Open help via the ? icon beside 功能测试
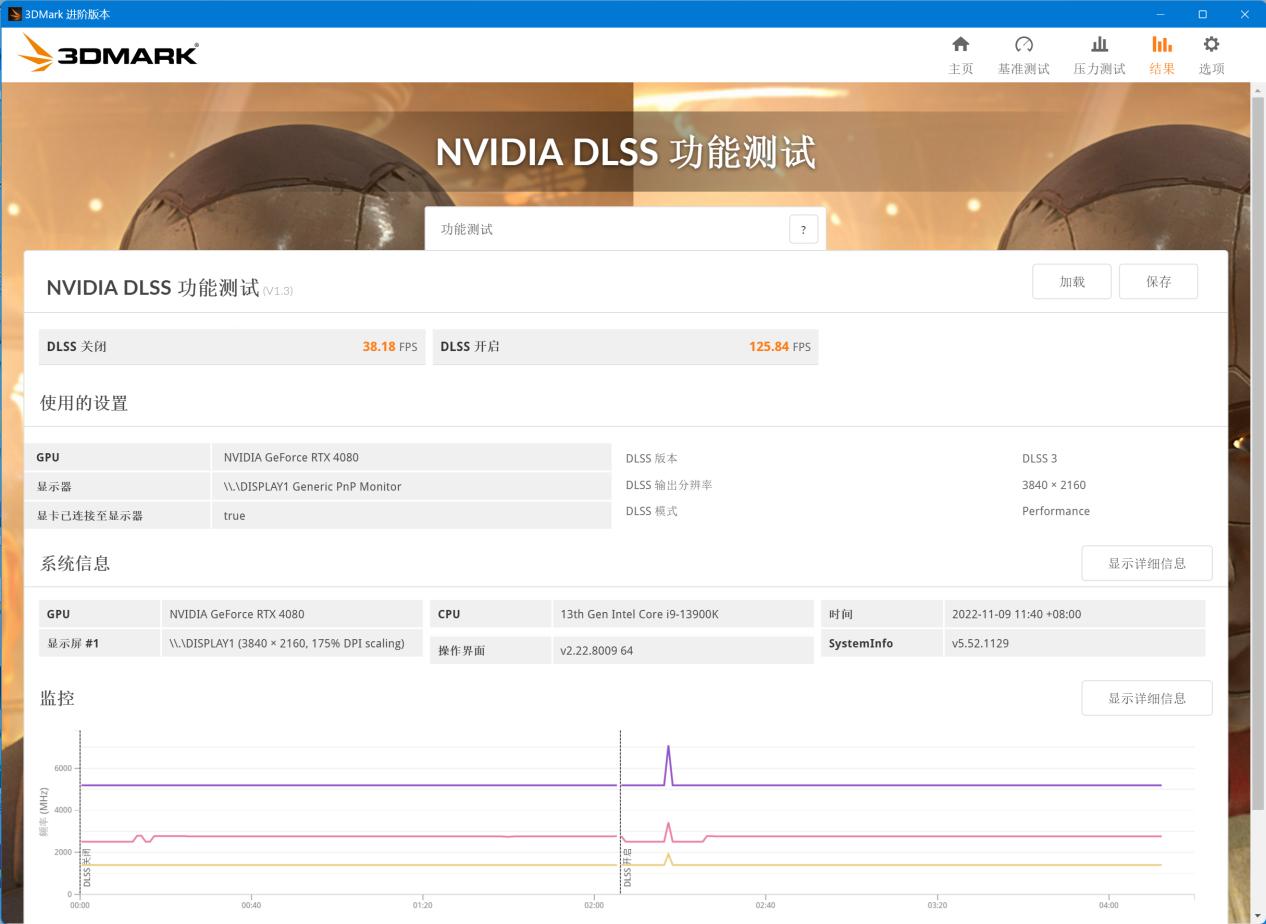This screenshot has width=1266, height=924. (x=802, y=229)
